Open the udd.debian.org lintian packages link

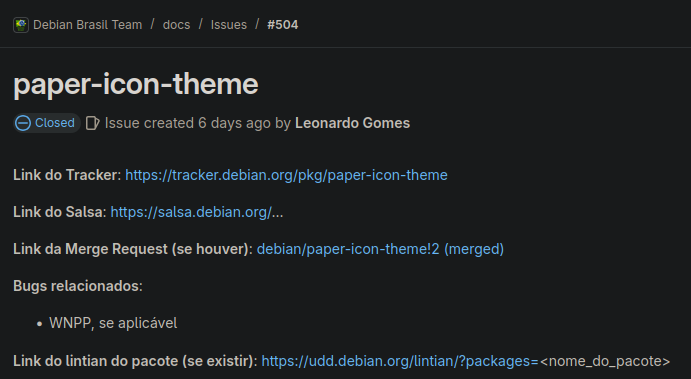(x=400, y=361)
